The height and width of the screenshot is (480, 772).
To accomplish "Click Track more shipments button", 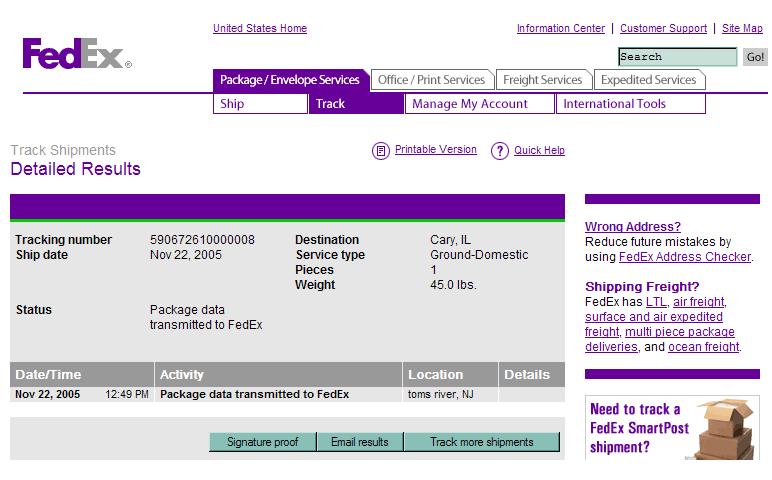I will 481,442.
